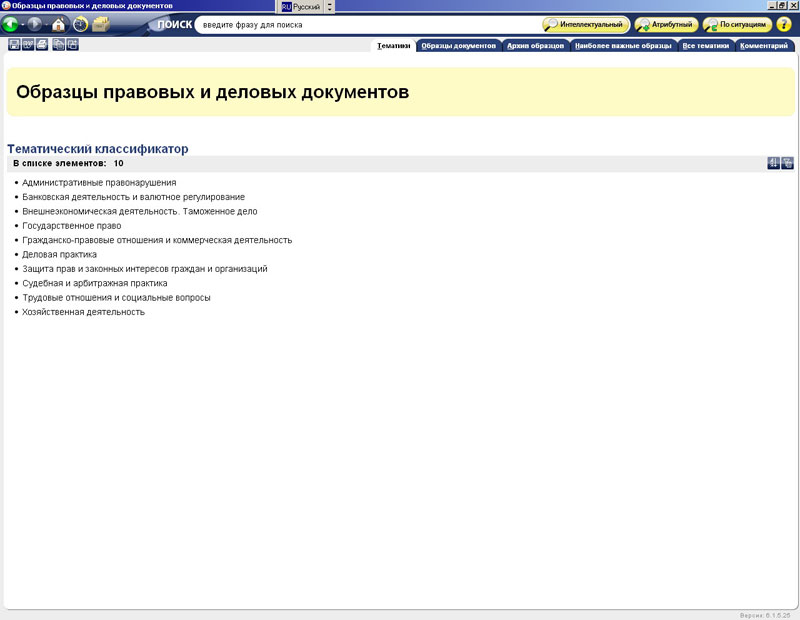Click the Print icon in toolbar

pos(42,45)
